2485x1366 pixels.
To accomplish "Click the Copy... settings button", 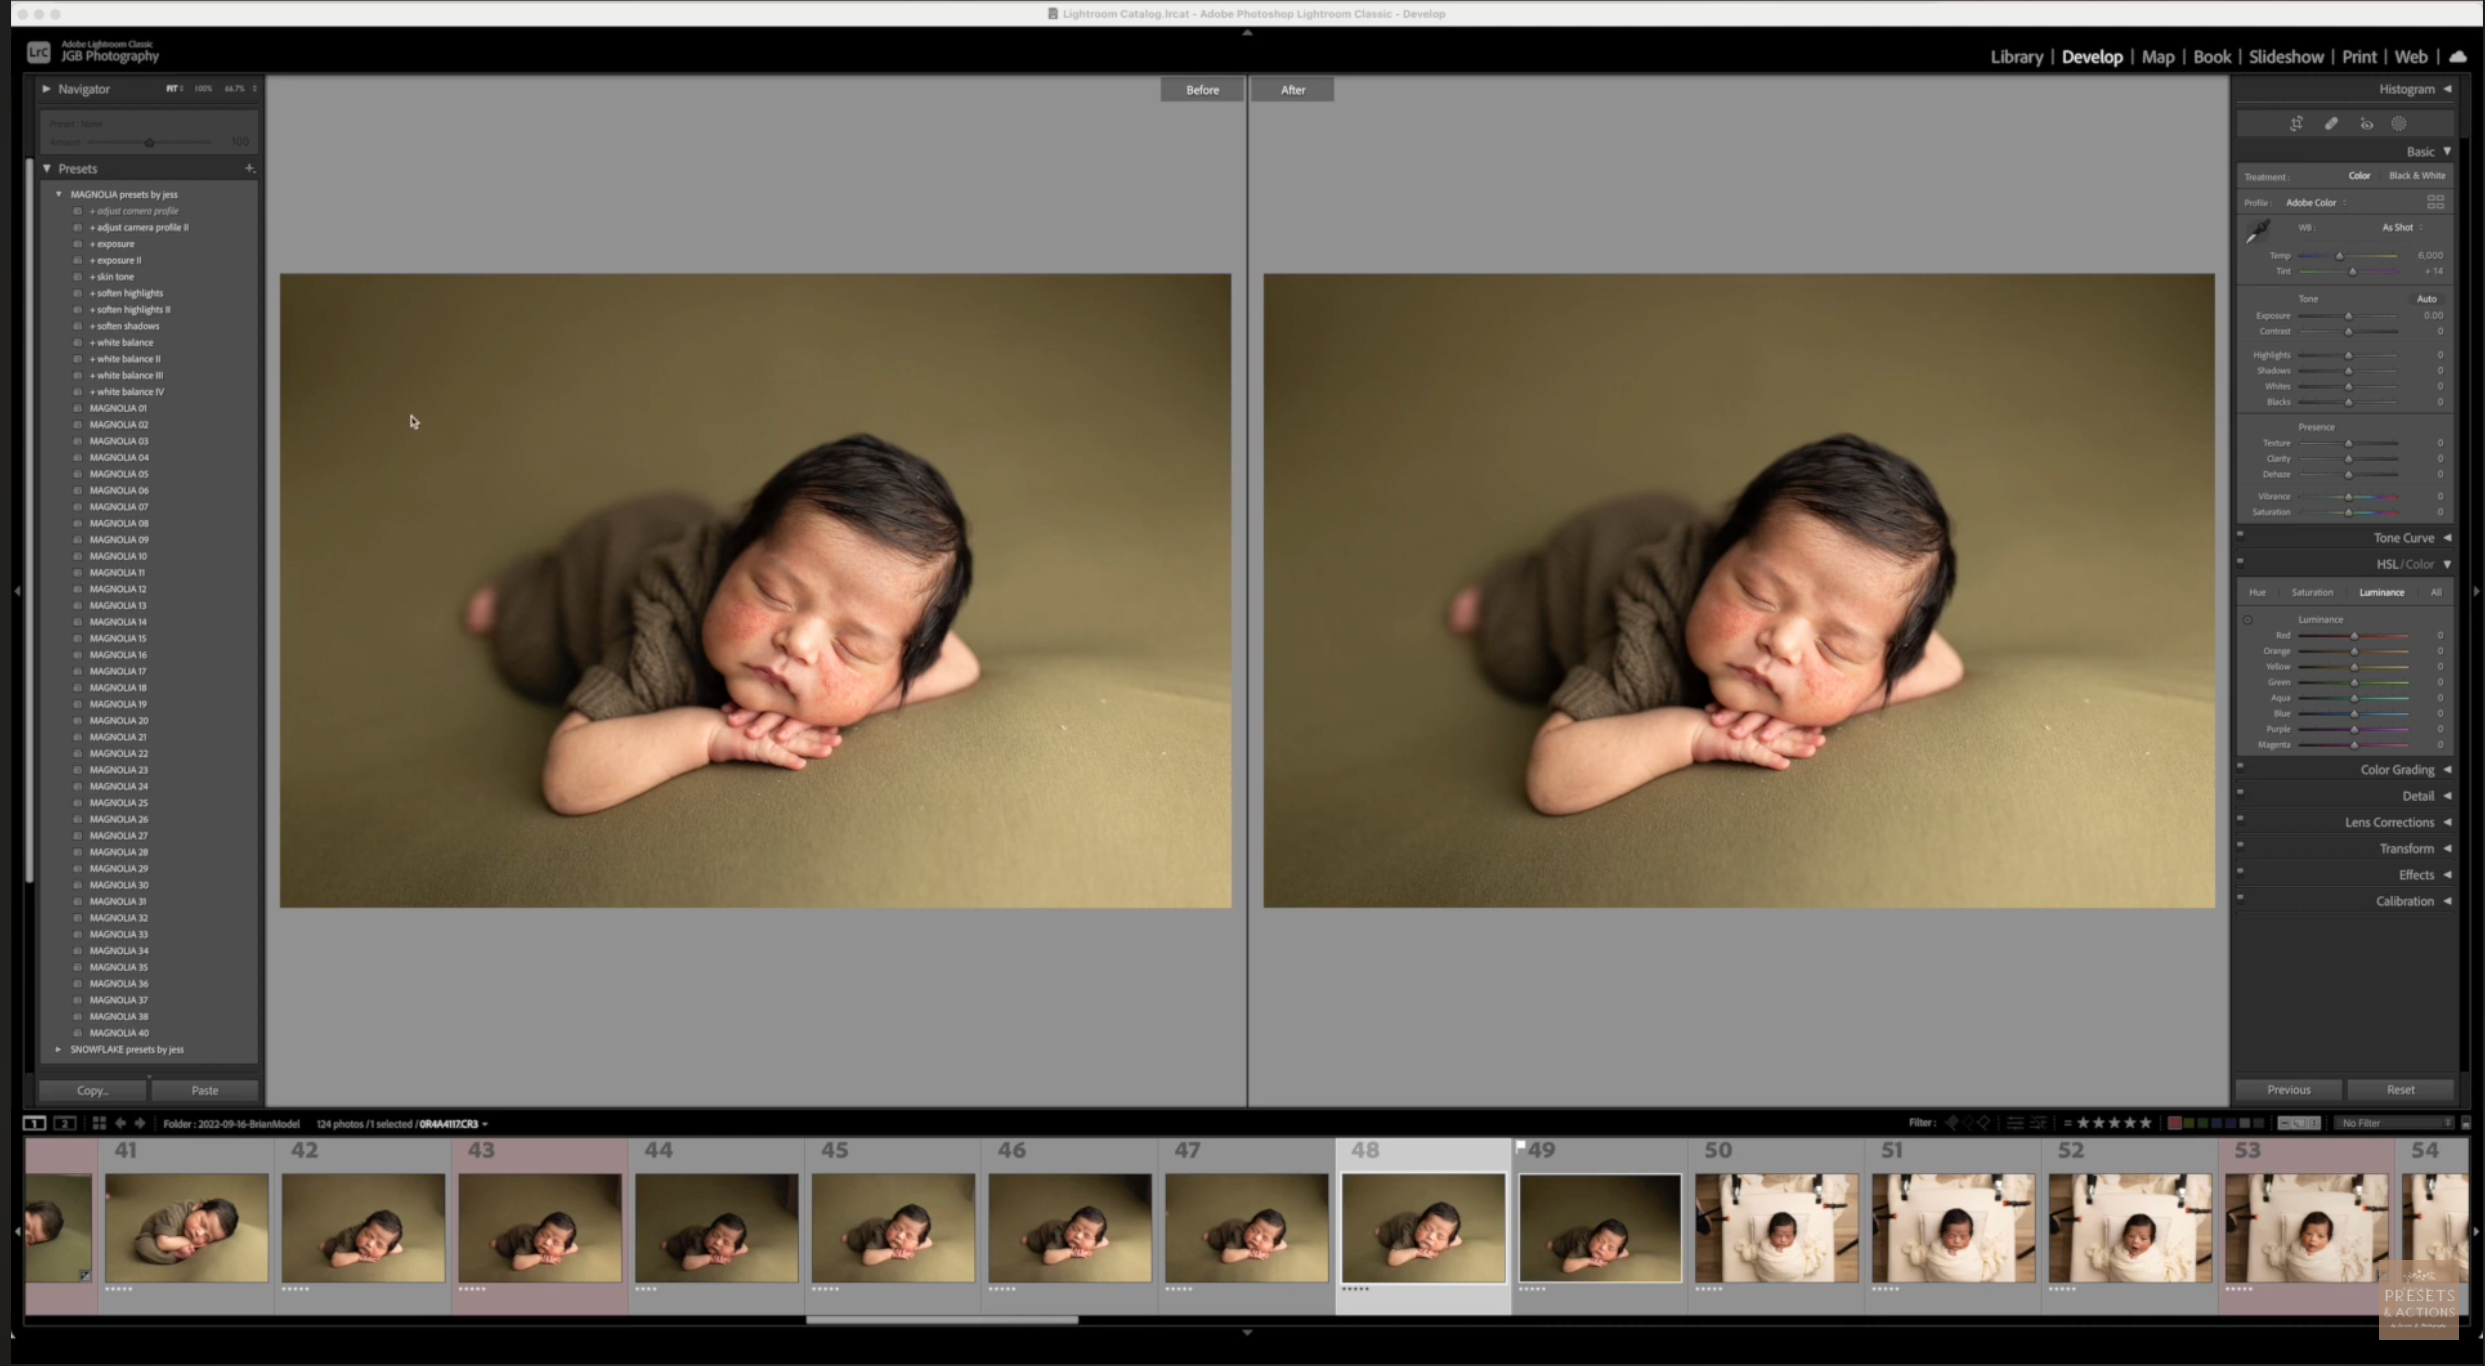I will 92,1091.
